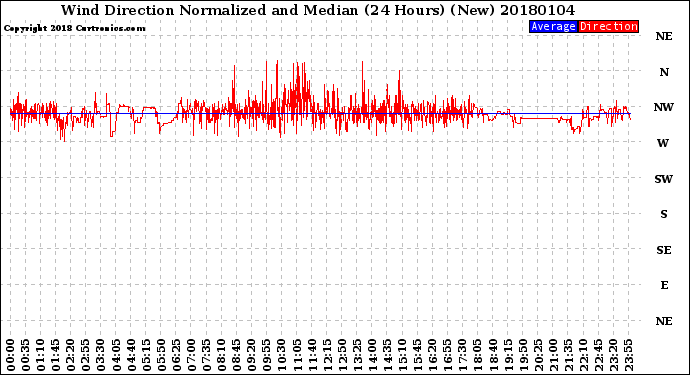Click the 14:35 time axis label
The image size is (690, 375).
(387, 355)
